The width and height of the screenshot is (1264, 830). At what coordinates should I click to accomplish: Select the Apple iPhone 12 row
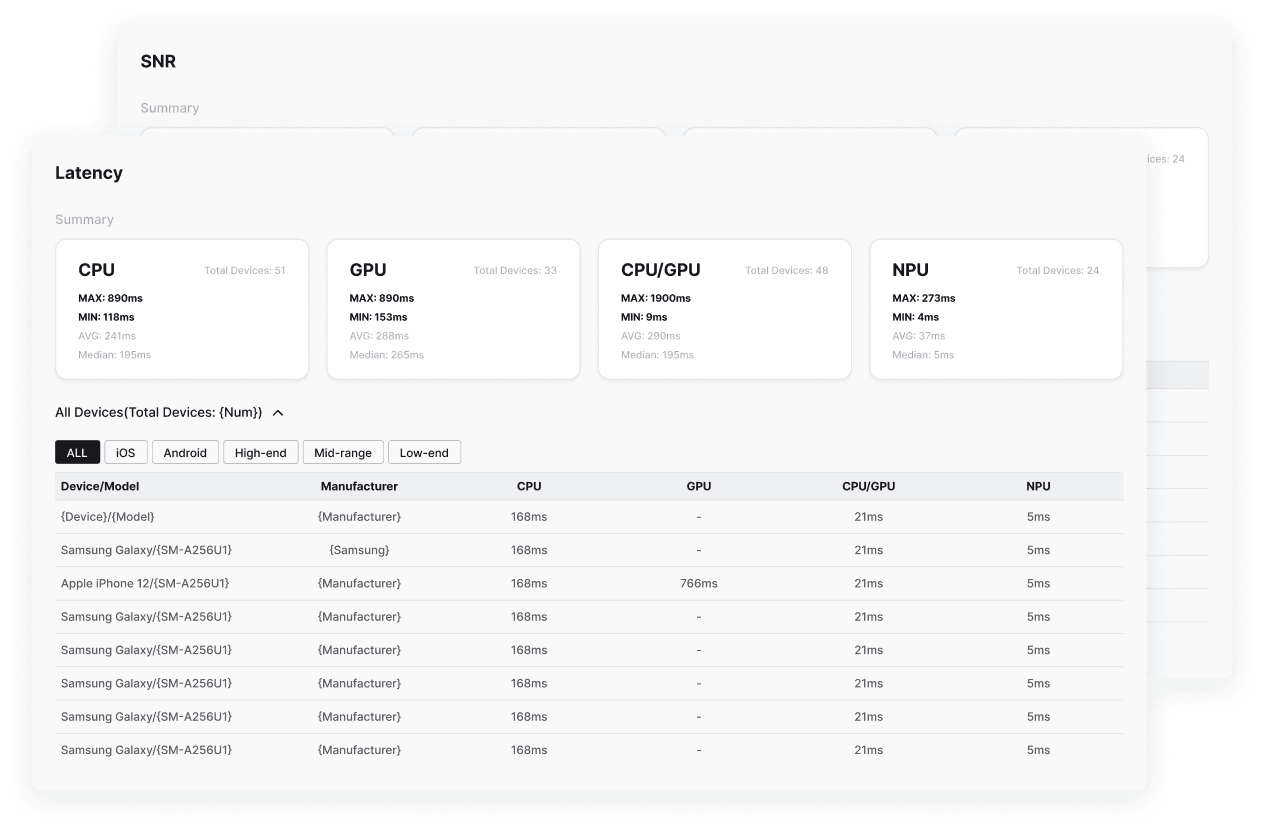point(589,584)
